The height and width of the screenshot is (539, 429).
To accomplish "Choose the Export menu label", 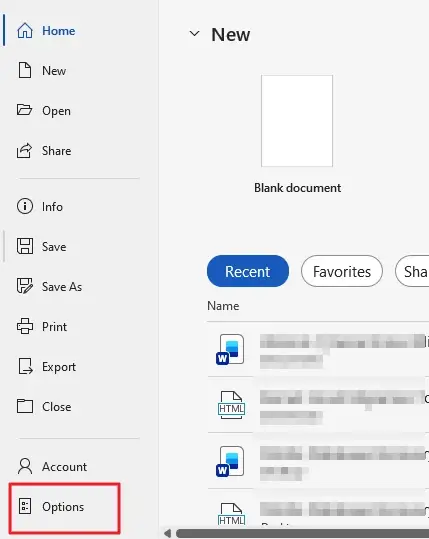I will [x=59, y=367].
